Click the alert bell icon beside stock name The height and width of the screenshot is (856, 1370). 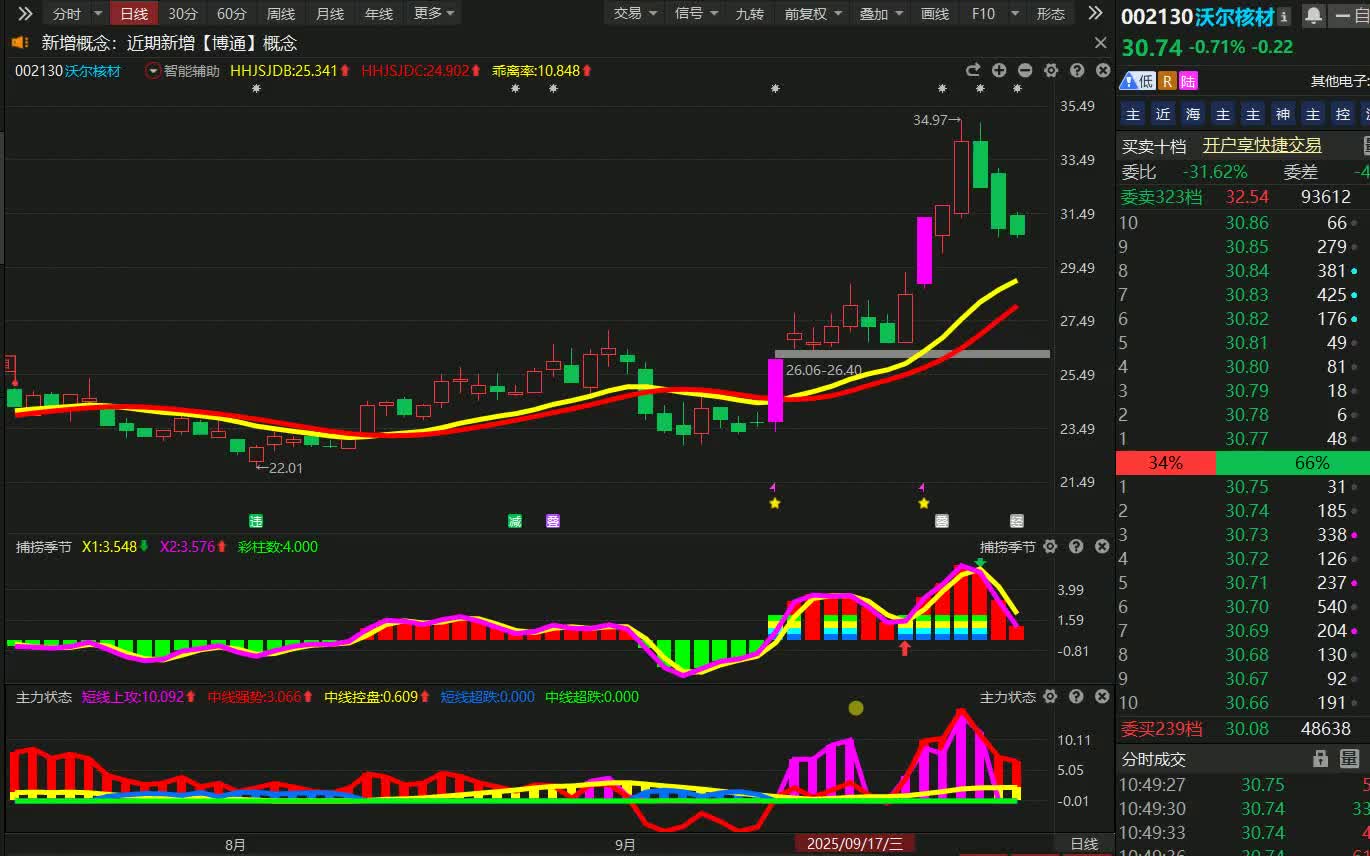tap(1313, 15)
